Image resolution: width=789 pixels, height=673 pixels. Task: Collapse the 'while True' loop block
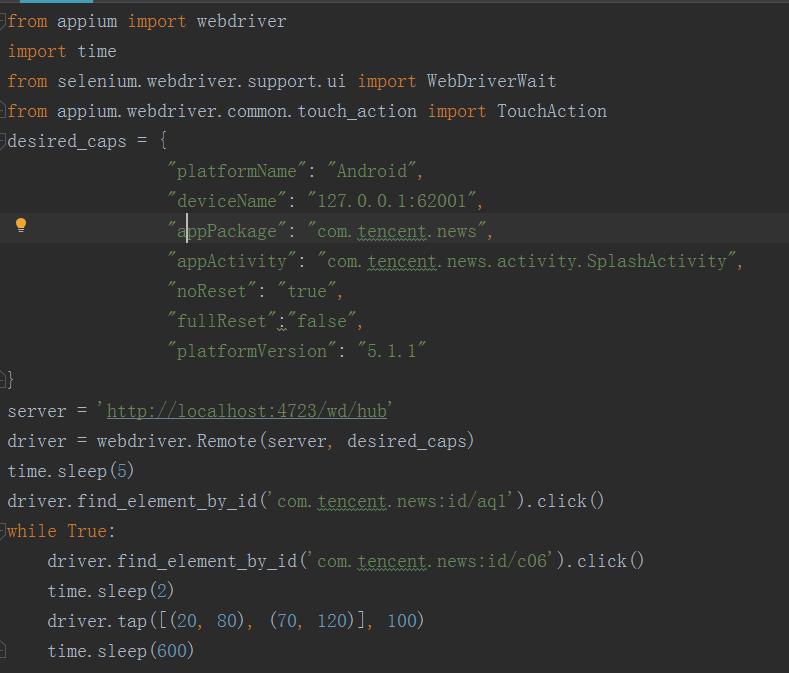[3, 531]
